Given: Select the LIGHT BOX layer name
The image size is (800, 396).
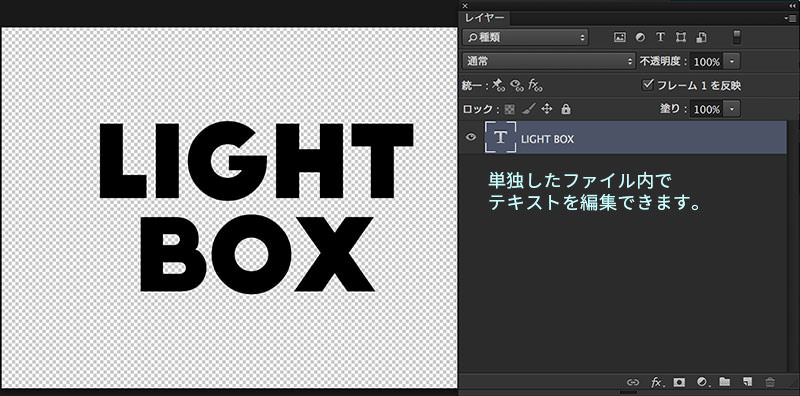Looking at the screenshot, I should click(x=547, y=139).
